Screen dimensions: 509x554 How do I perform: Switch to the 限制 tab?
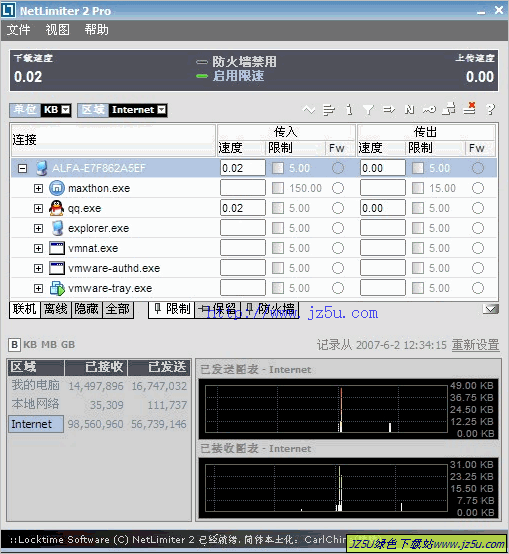[172, 310]
